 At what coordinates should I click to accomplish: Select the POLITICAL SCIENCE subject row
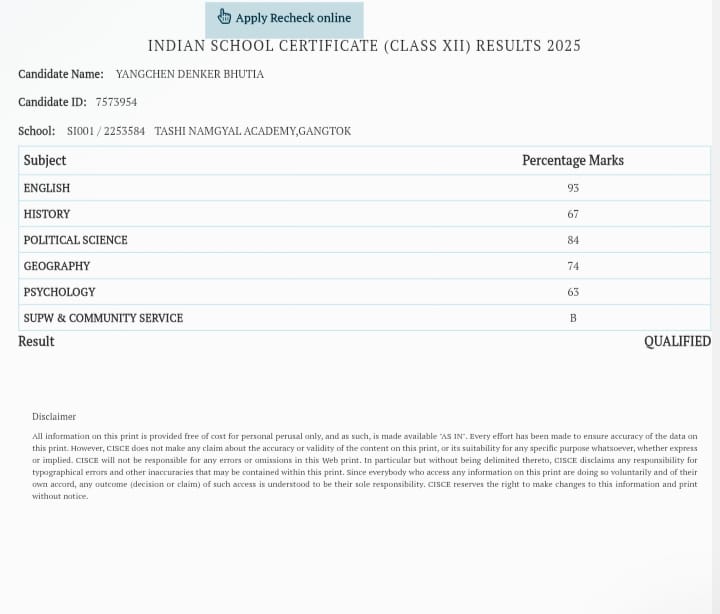click(76, 240)
